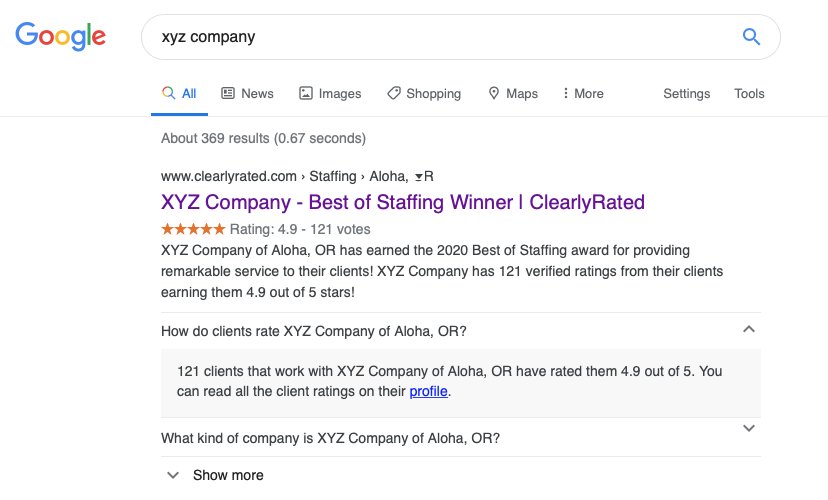Click the 'Show more' text

point(228,475)
